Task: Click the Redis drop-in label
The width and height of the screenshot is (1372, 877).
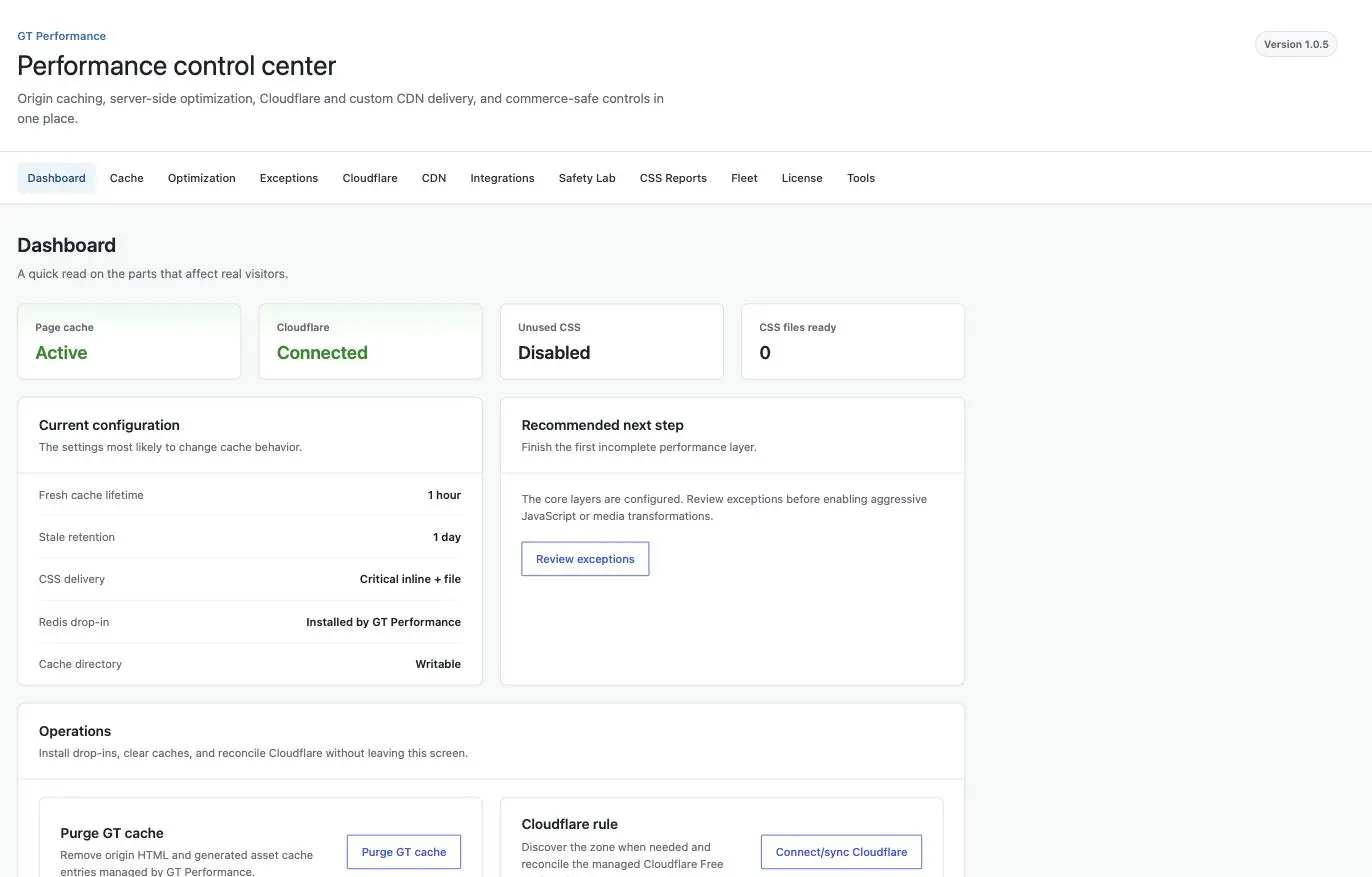Action: point(74,622)
